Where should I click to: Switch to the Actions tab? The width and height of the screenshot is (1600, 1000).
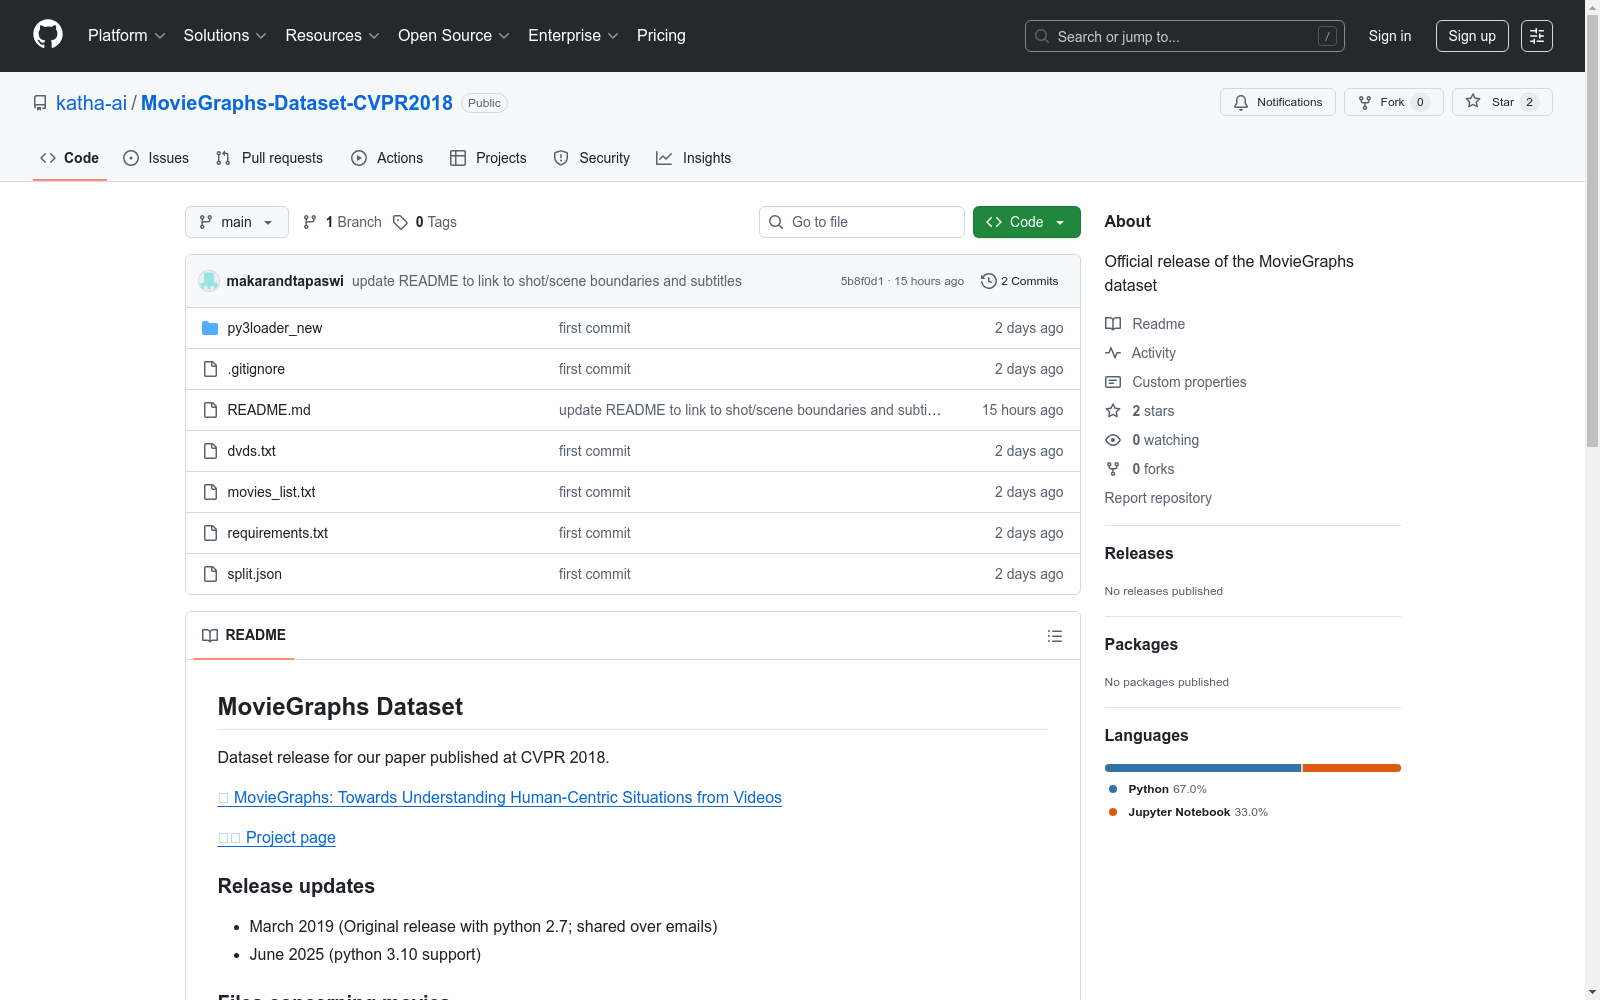387,158
